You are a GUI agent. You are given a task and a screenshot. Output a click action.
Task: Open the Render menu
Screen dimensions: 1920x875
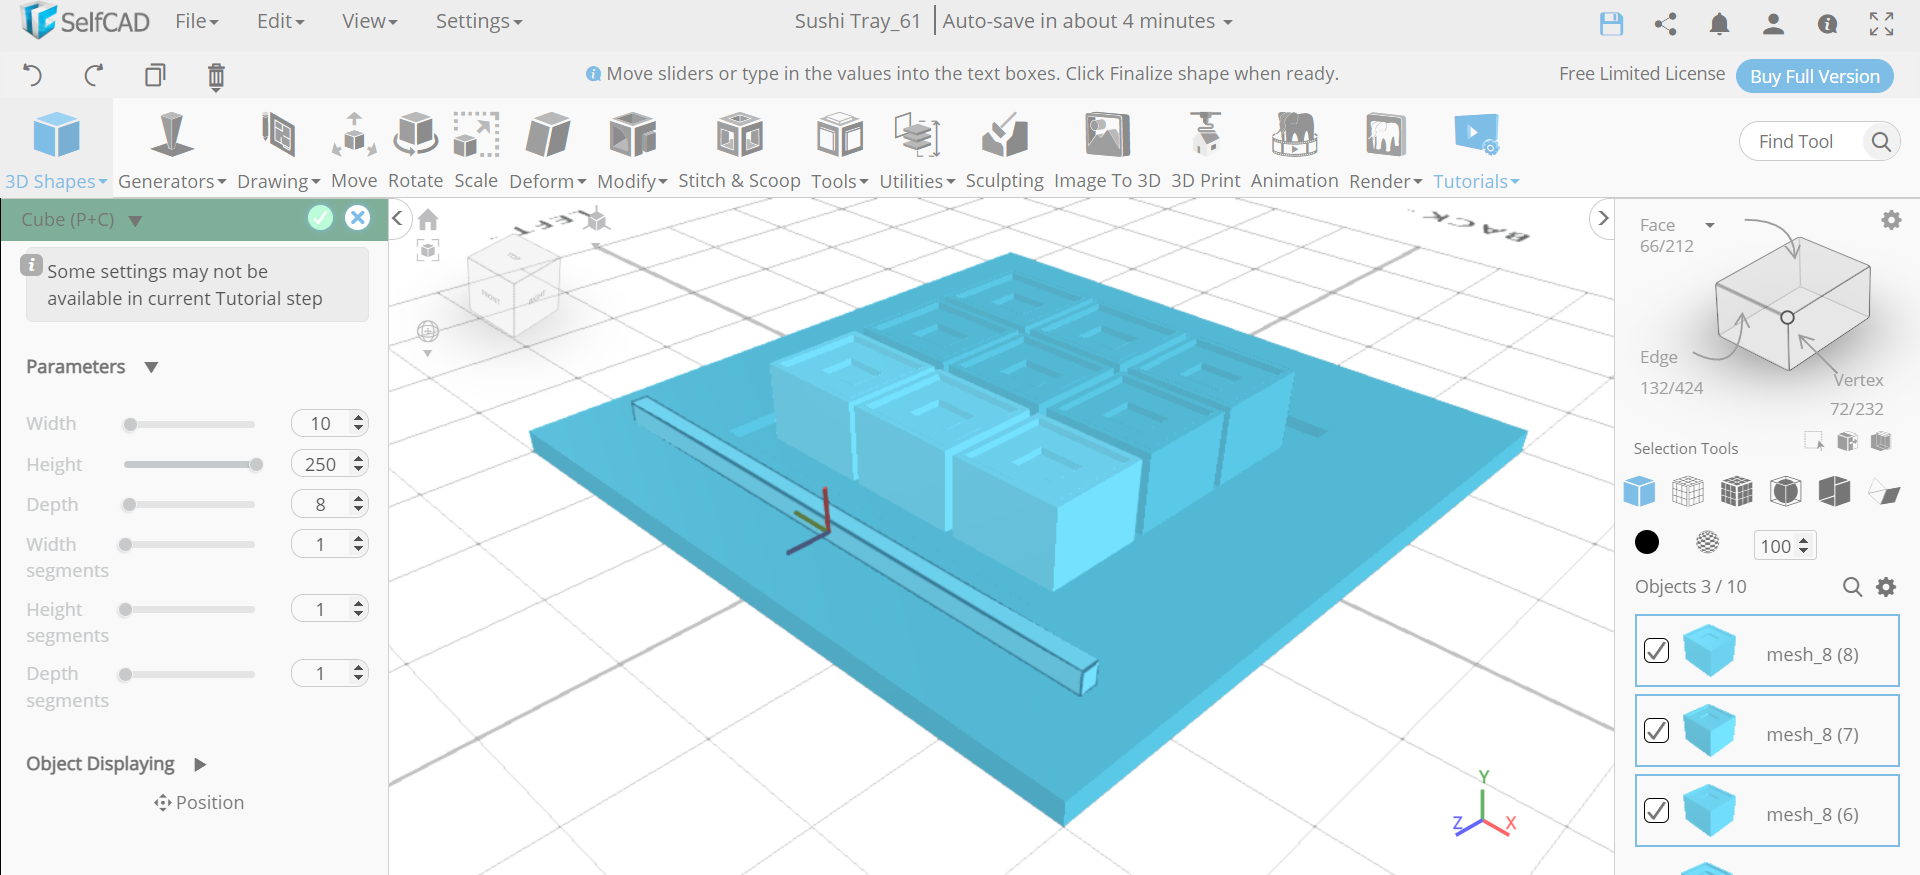(1385, 150)
